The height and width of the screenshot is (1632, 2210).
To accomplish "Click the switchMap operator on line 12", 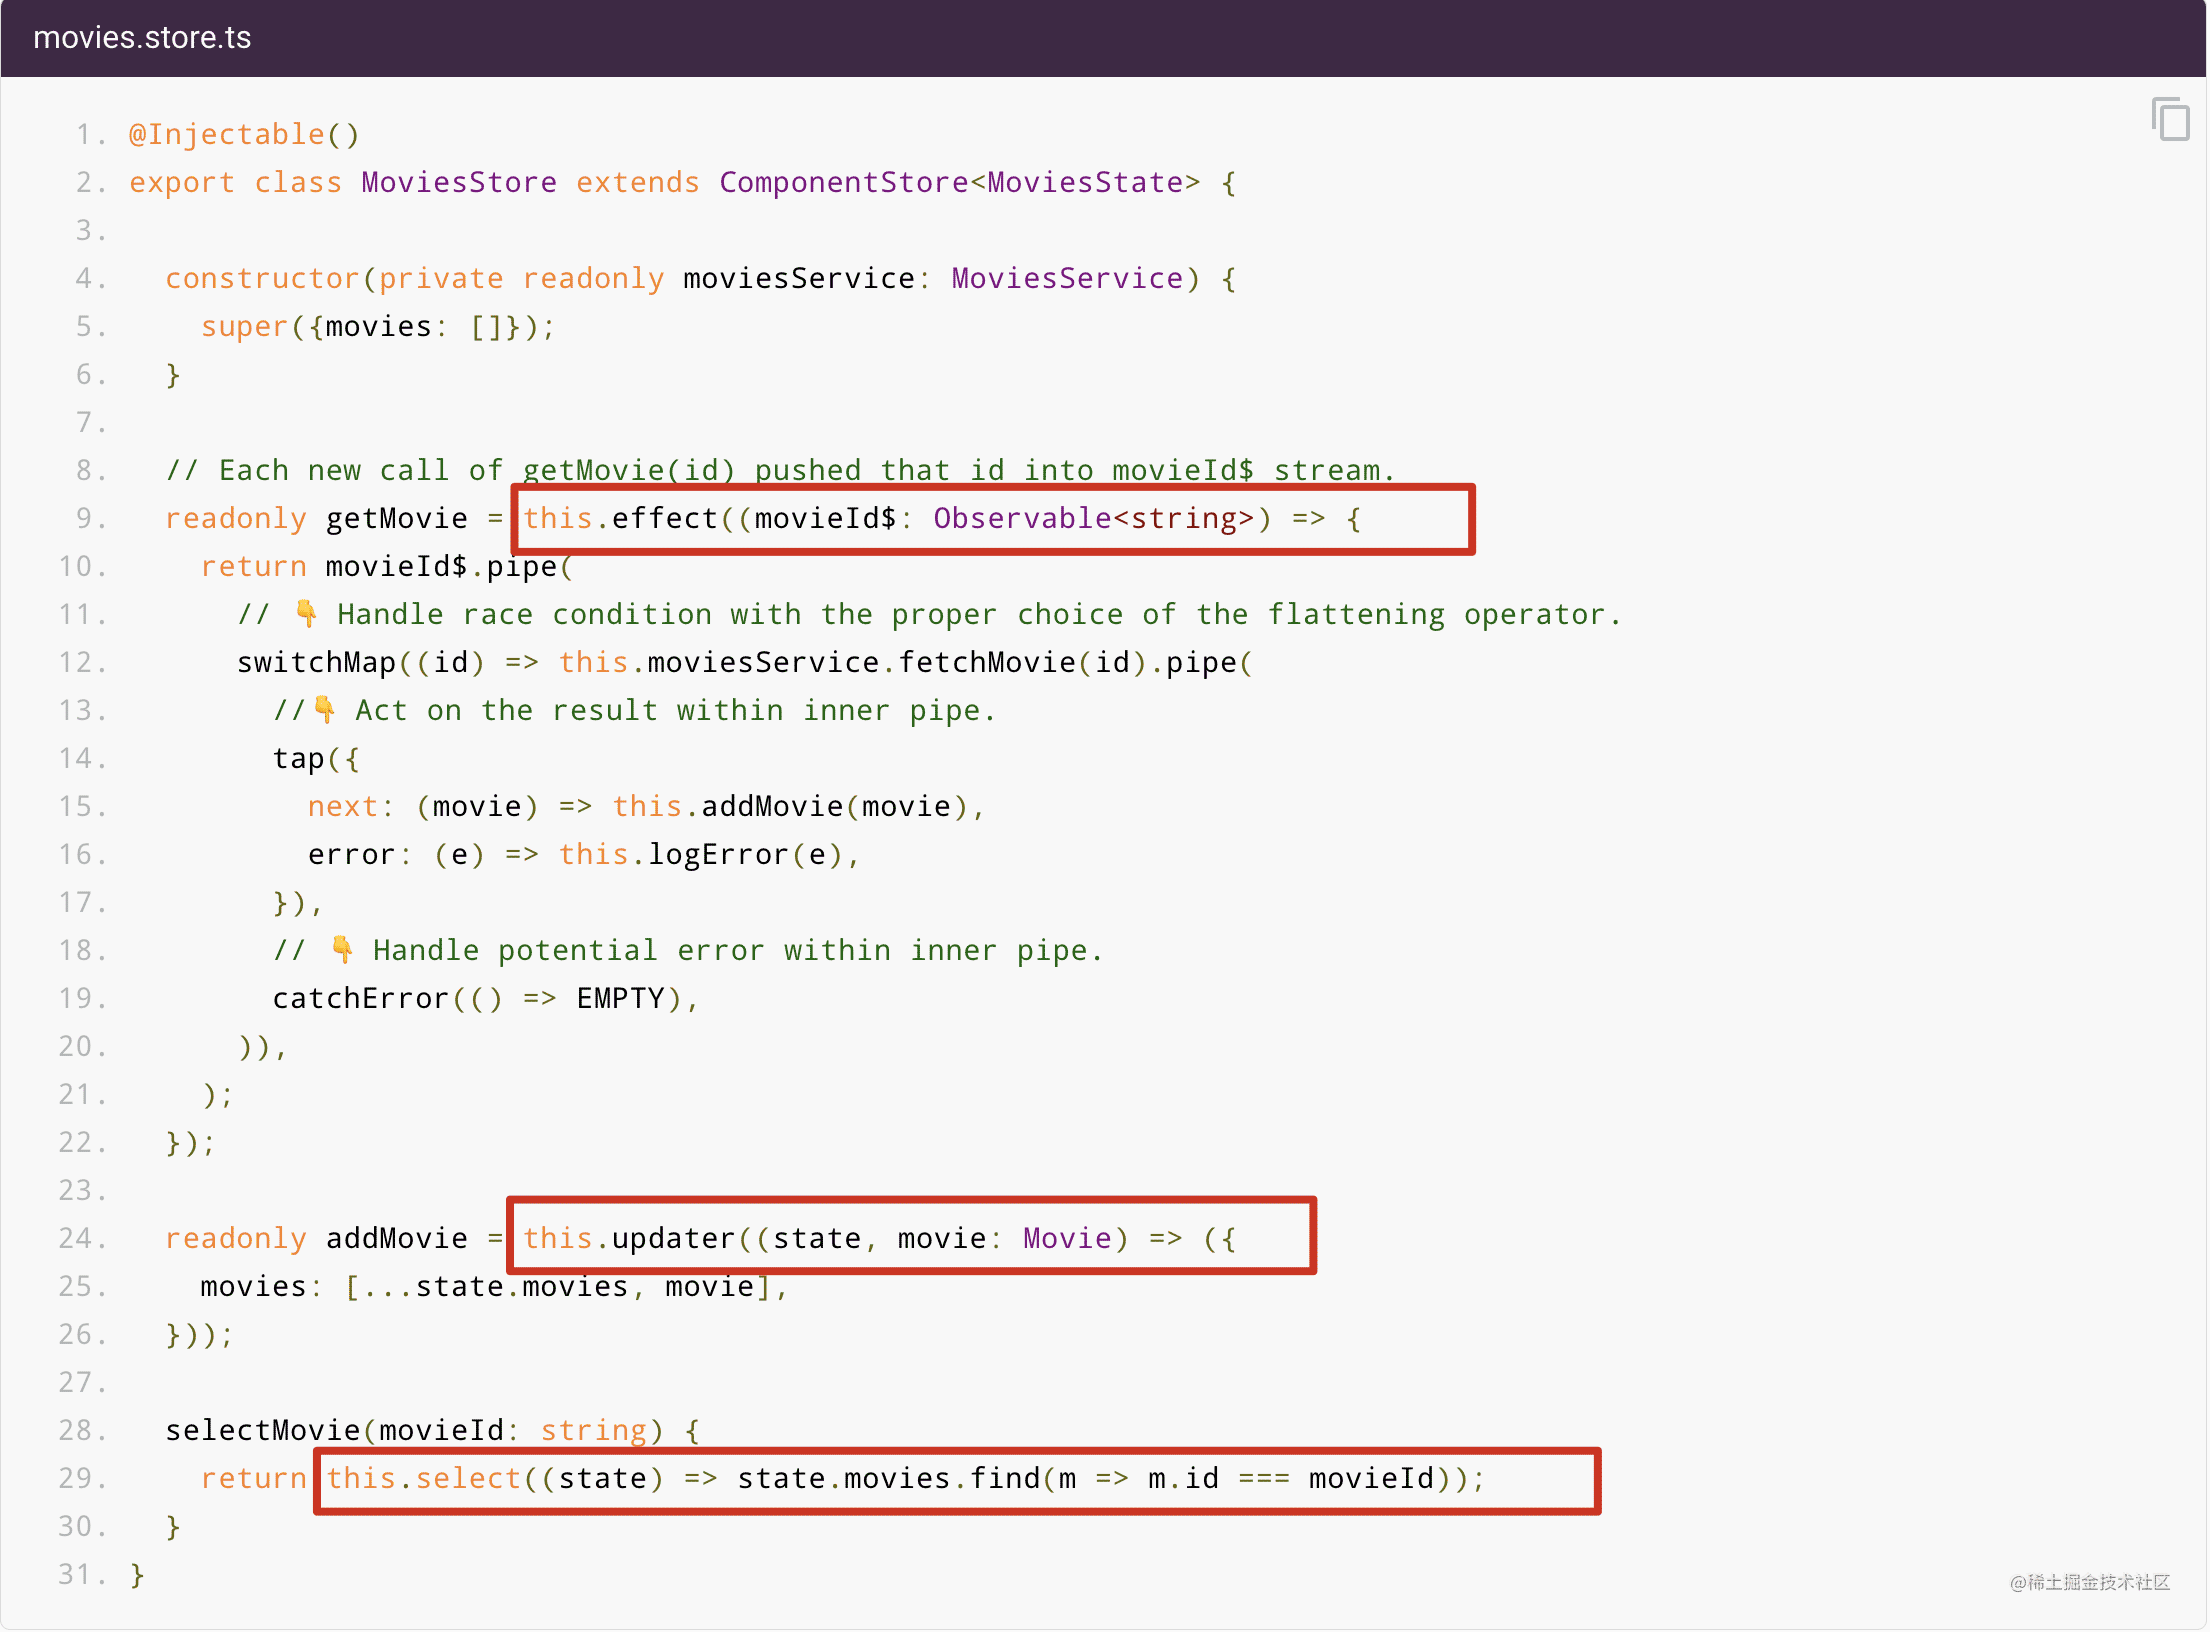I will 316,662.
